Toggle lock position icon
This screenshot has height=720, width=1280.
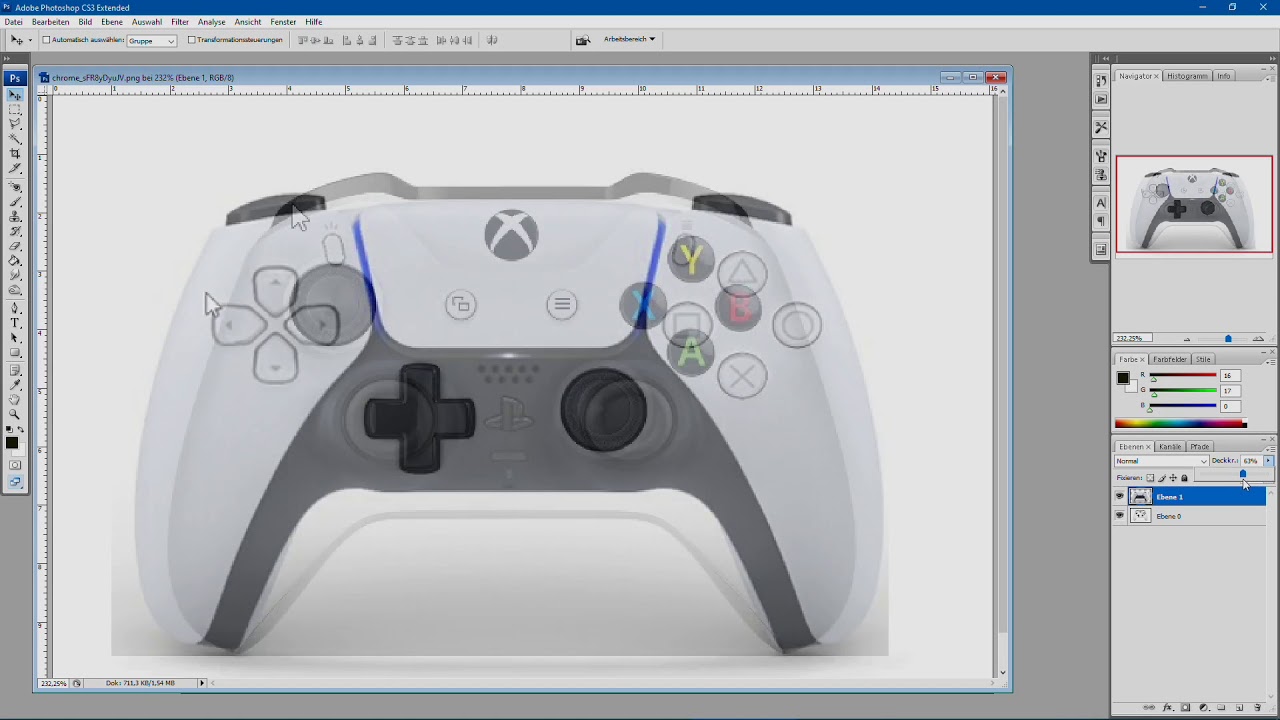1173,478
